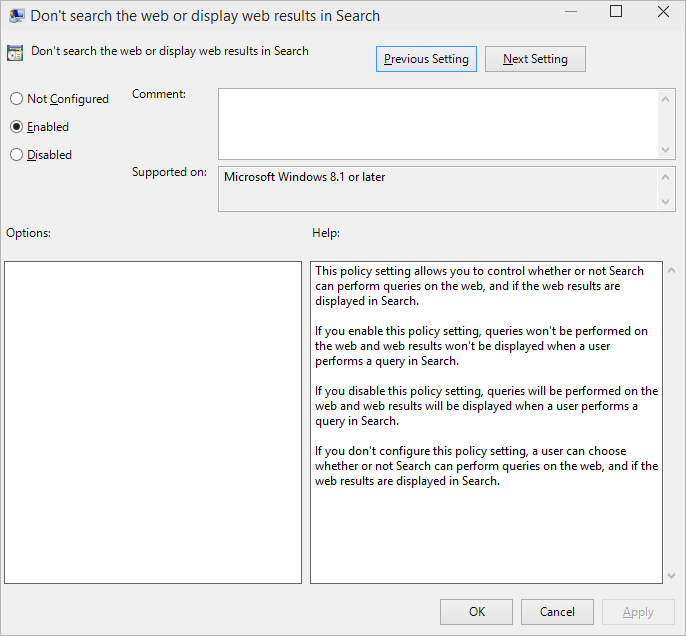The height and width of the screenshot is (636, 686).
Task: Click inside the Comment text box
Action: point(438,124)
